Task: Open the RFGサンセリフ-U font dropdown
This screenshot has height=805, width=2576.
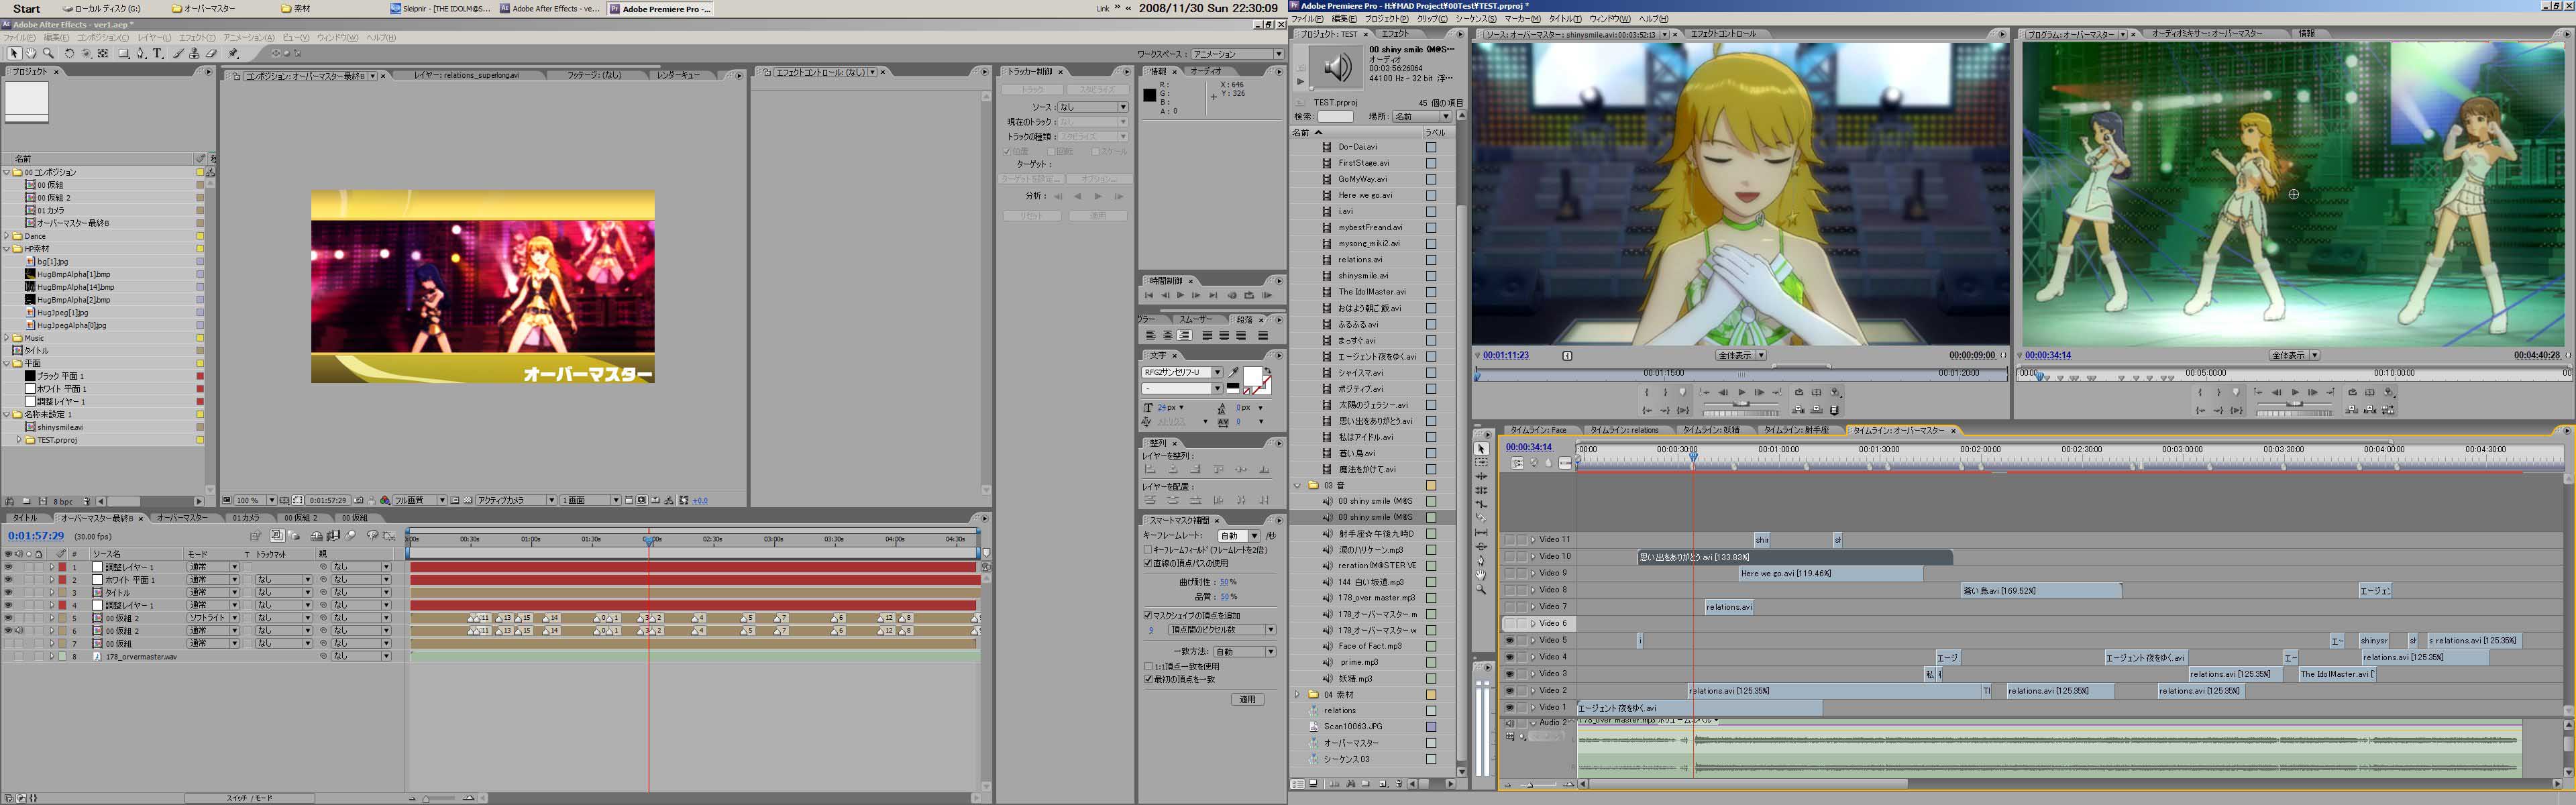Action: (1217, 372)
